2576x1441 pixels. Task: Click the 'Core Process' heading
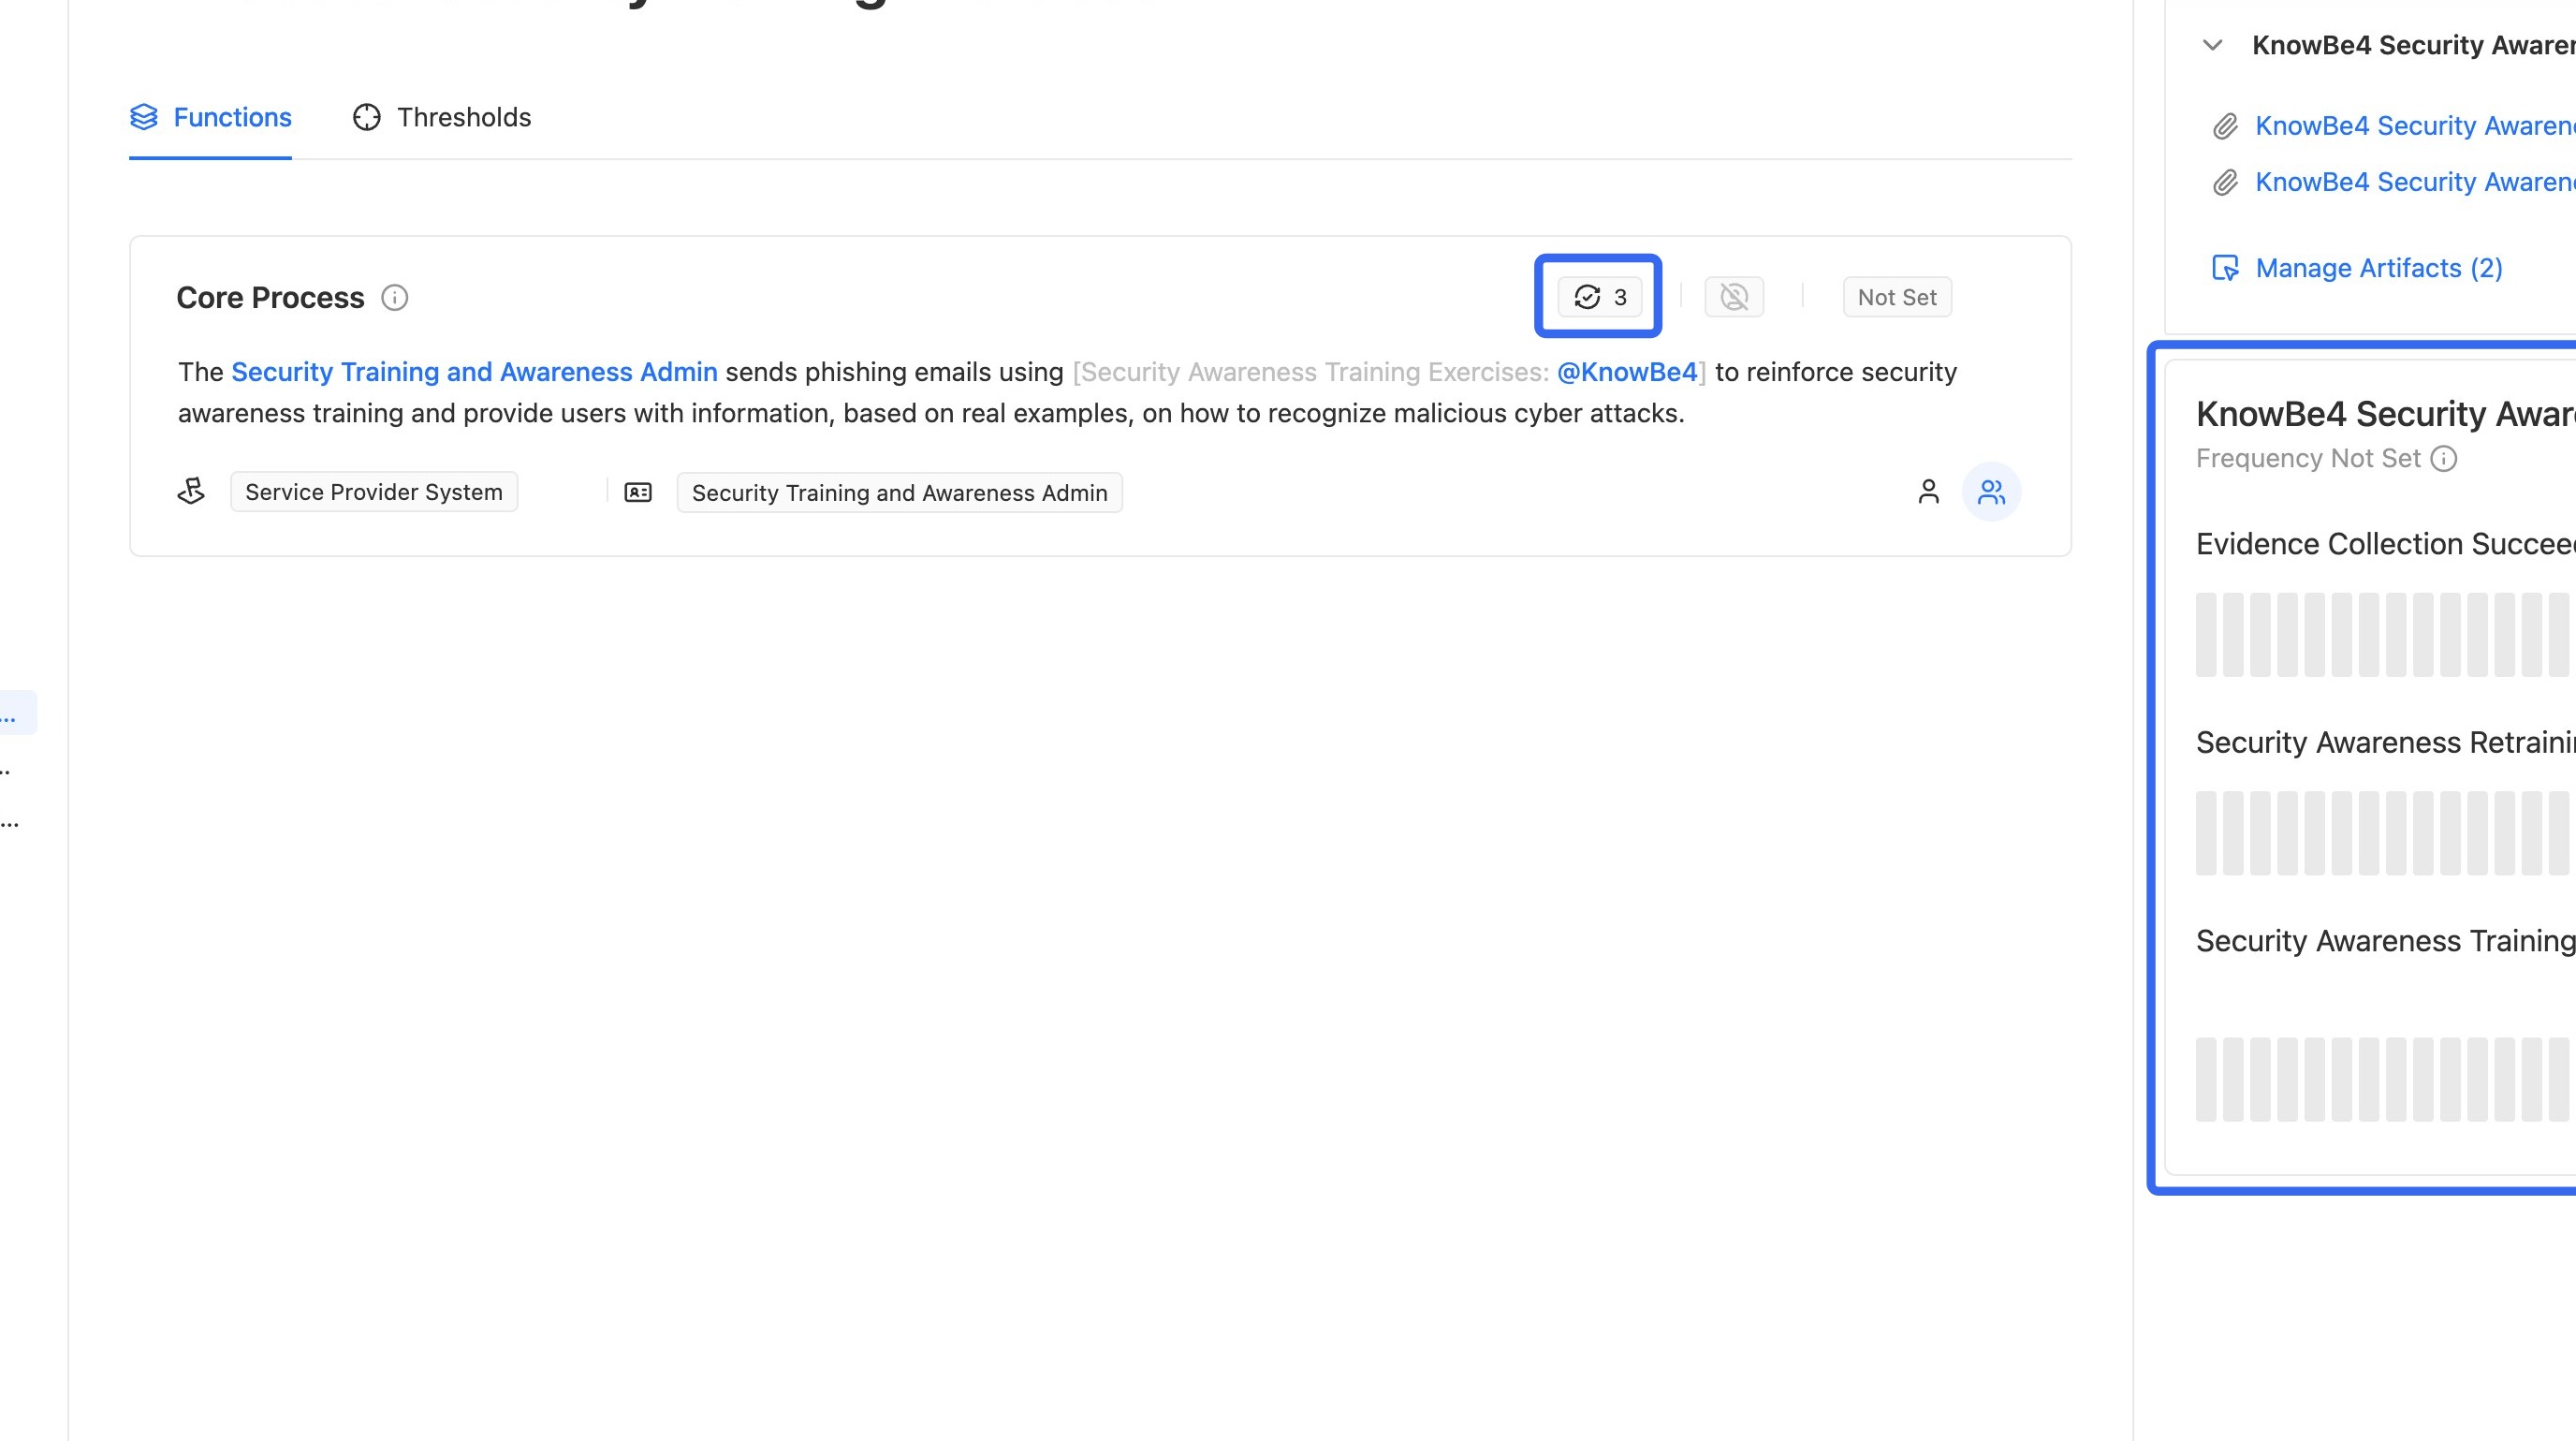tap(270, 298)
